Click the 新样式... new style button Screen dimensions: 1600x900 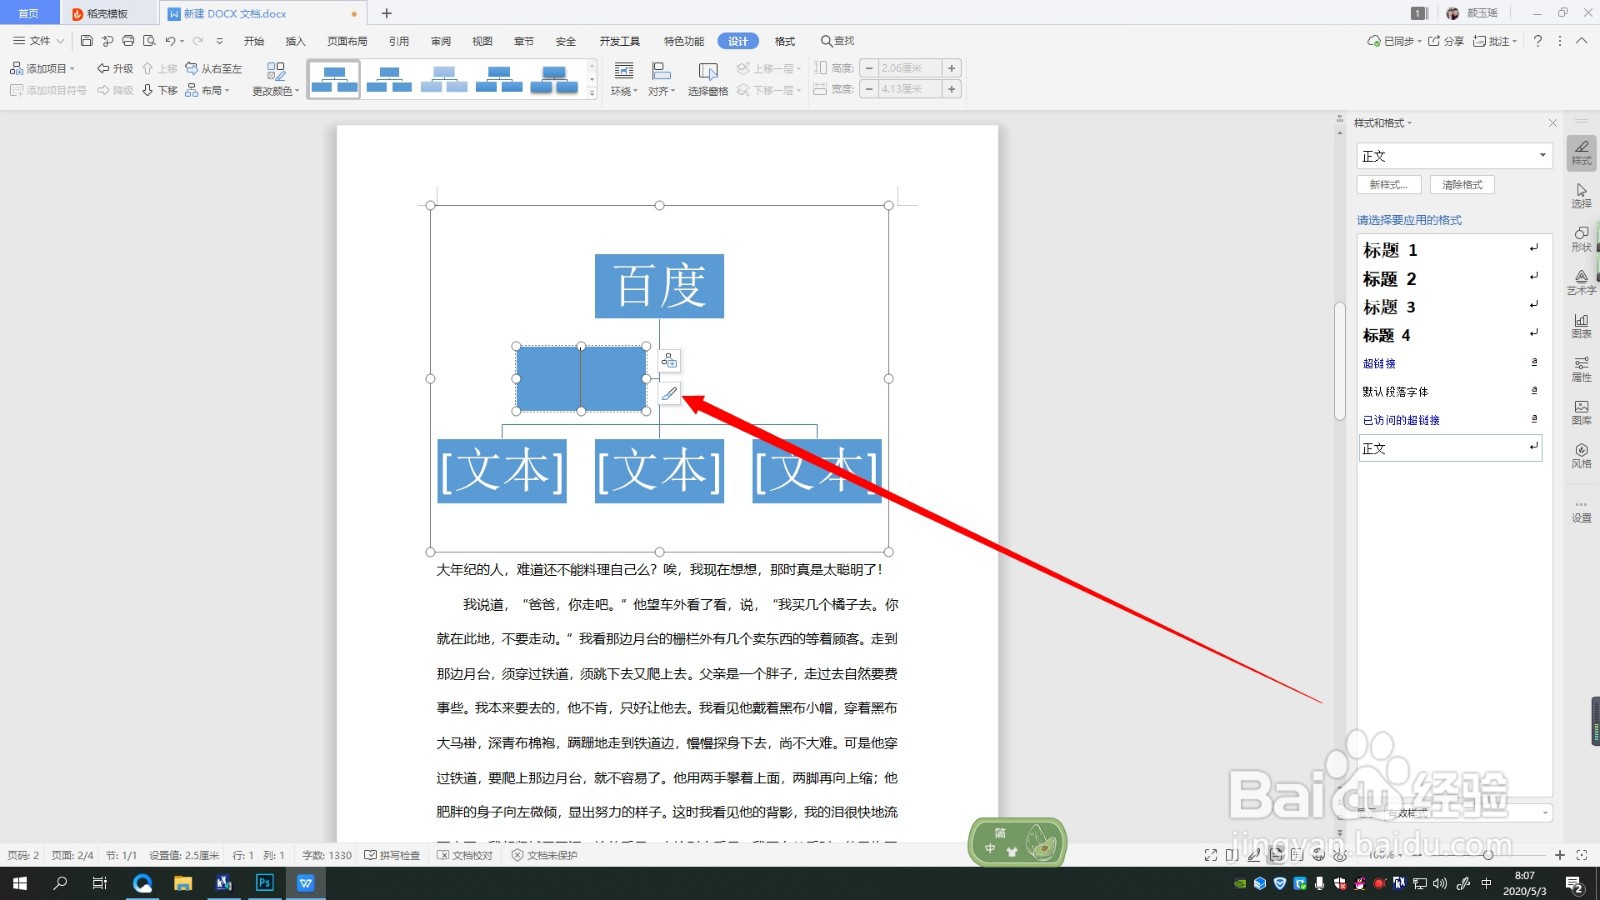[x=1388, y=185]
